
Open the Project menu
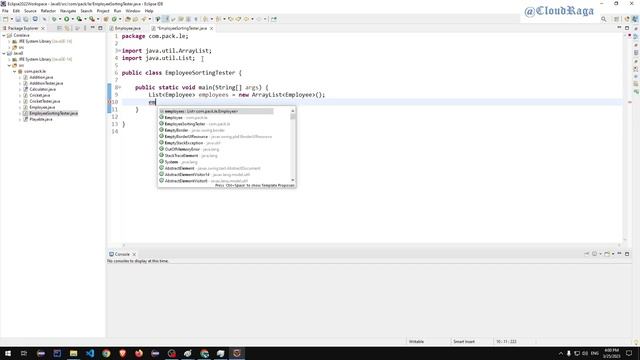tap(103, 11)
